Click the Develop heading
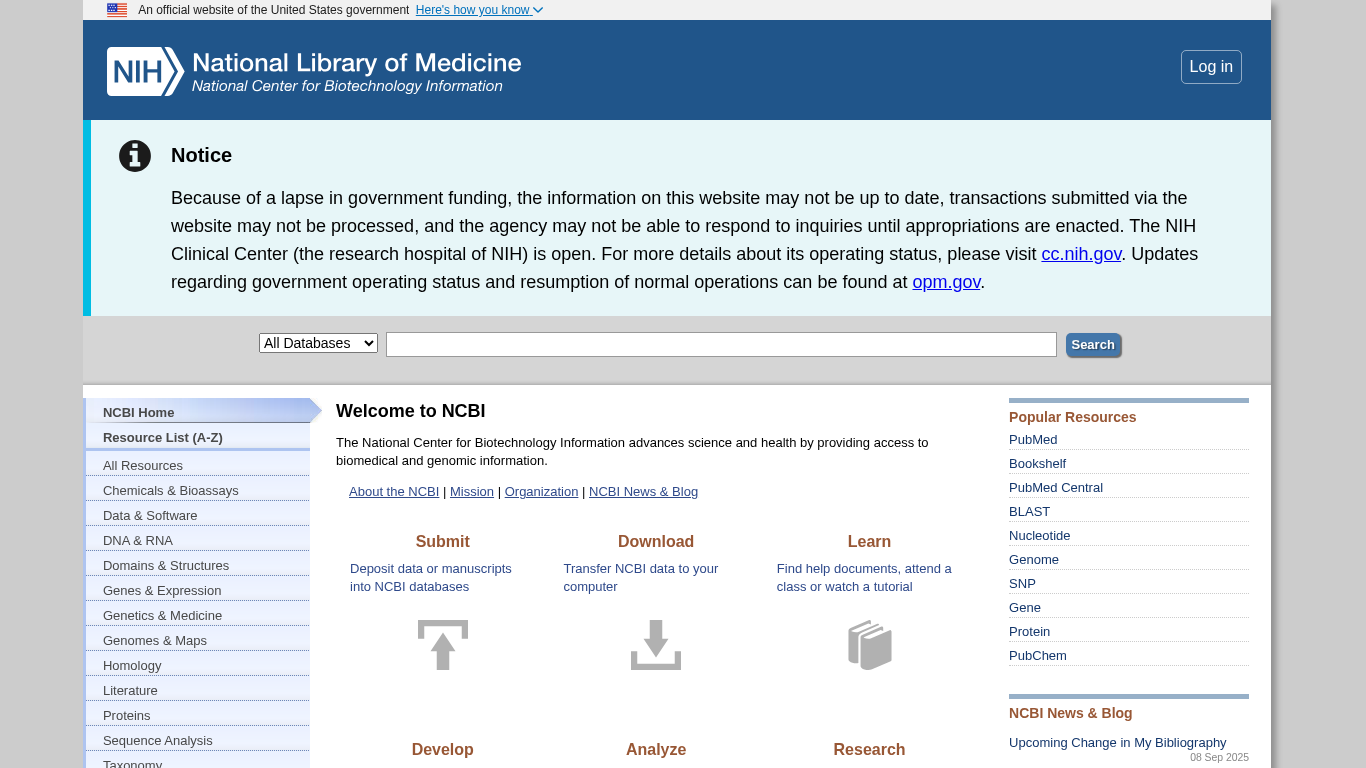This screenshot has width=1366, height=768. pyautogui.click(x=443, y=749)
